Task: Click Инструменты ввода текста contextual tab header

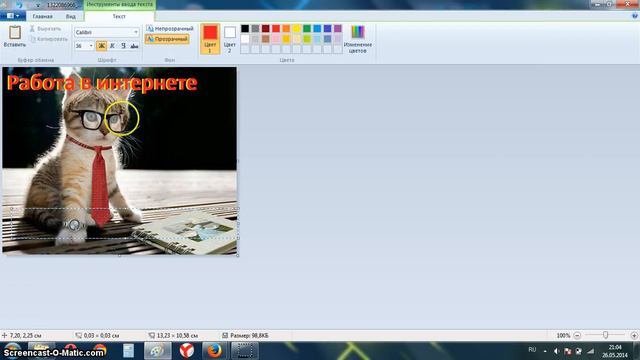Action: (120, 4)
